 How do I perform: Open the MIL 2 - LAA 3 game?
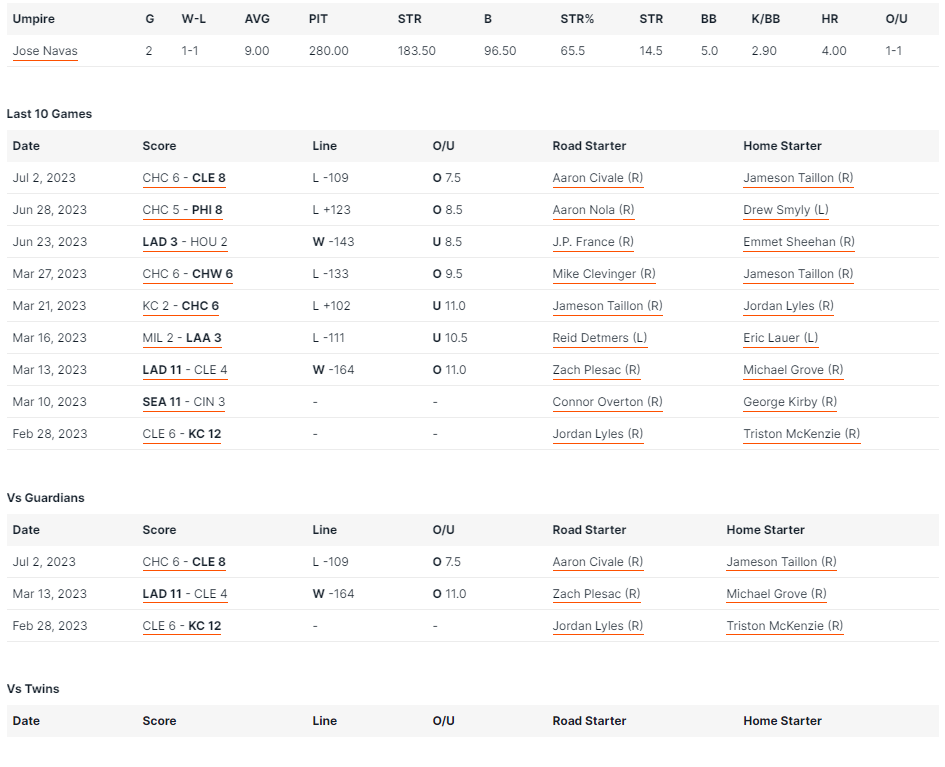pyautogui.click(x=182, y=338)
